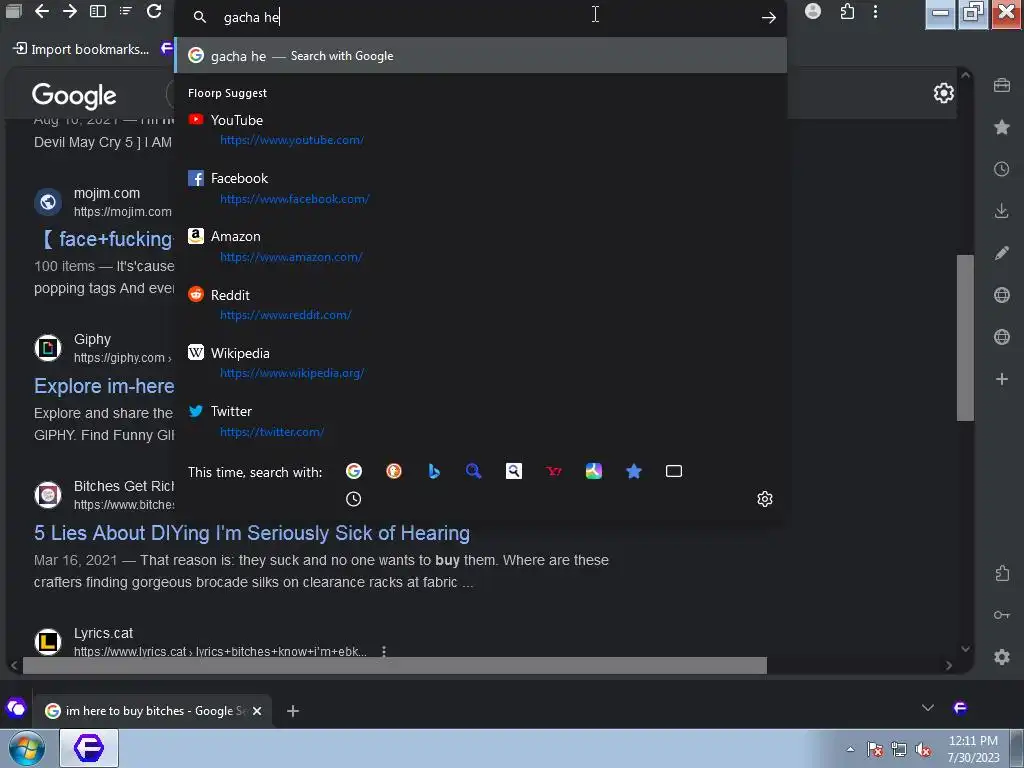The width and height of the screenshot is (1024, 768).
Task: Search with the white-square magnifier engine icon
Action: tap(514, 471)
